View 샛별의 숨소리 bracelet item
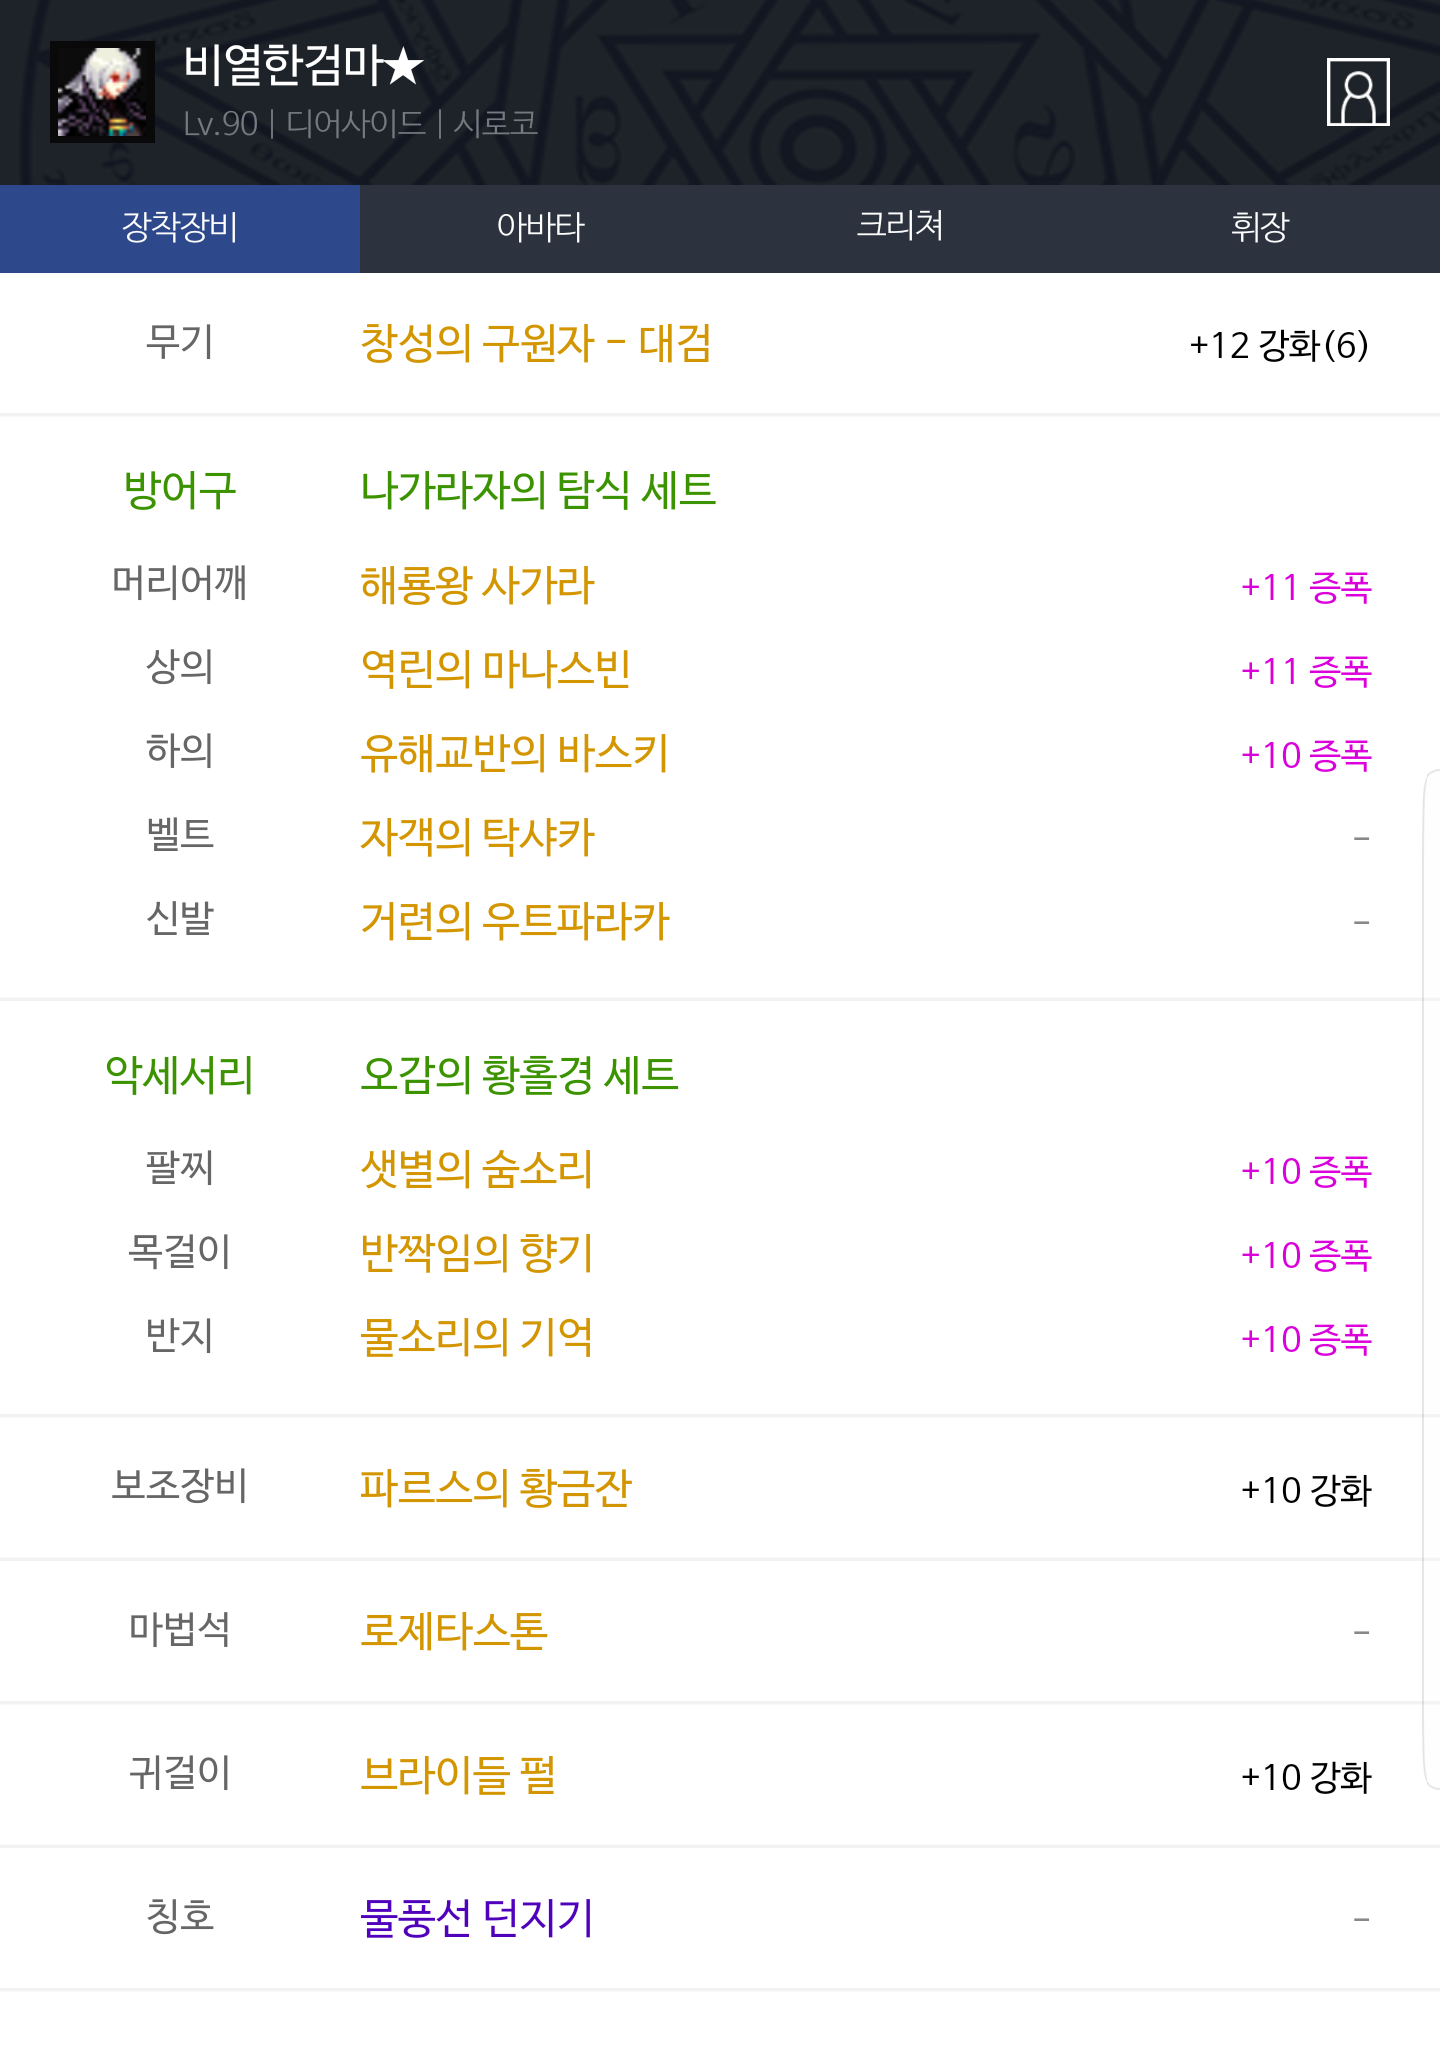The width and height of the screenshot is (1440, 2054). tap(476, 1169)
